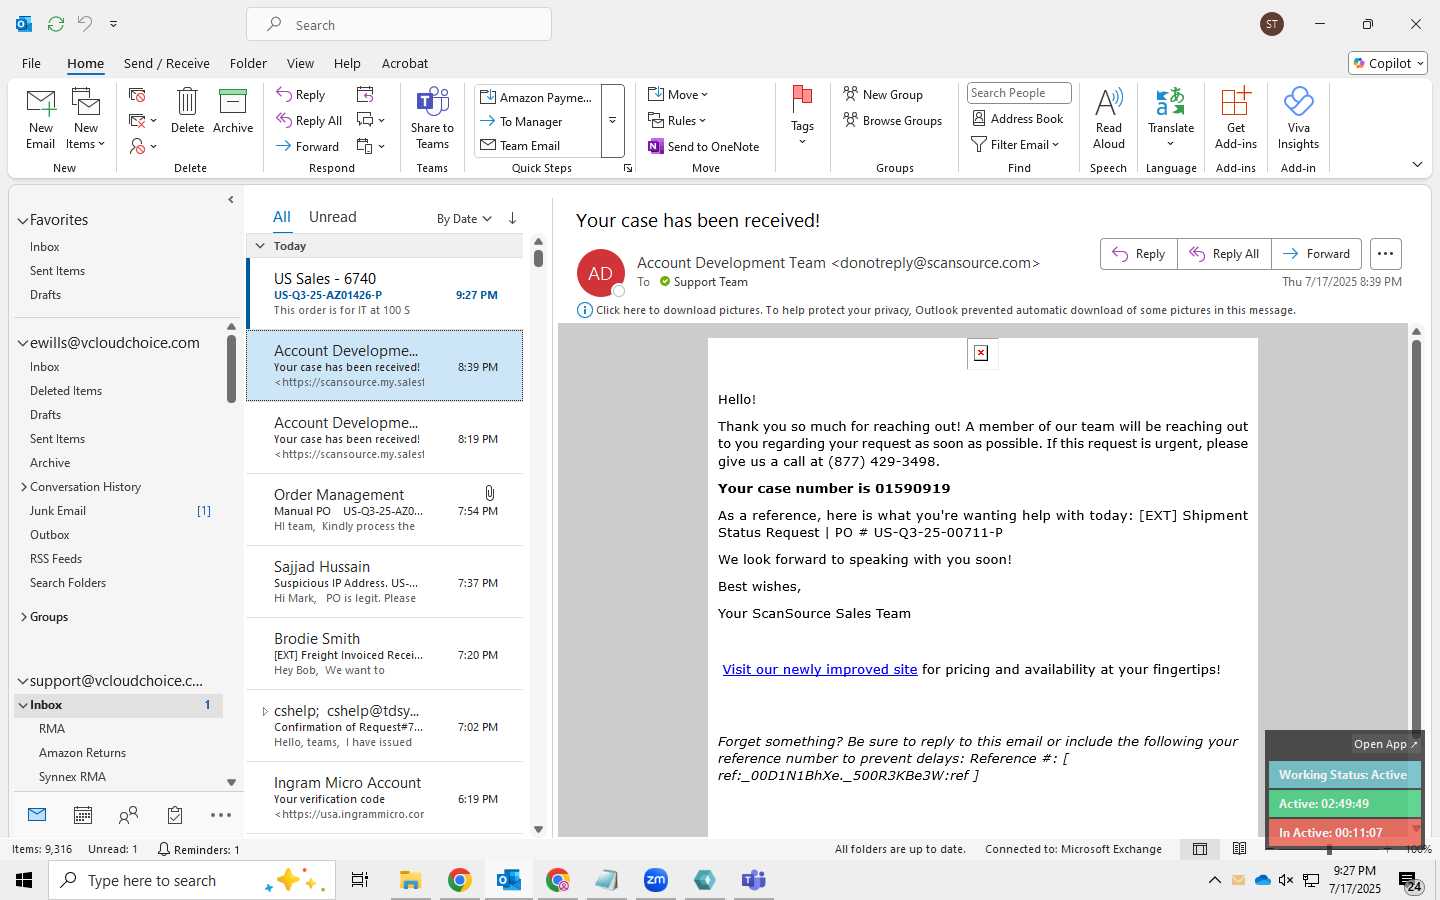Click Reply All in the ribbon
The width and height of the screenshot is (1440, 900).
point(309,120)
